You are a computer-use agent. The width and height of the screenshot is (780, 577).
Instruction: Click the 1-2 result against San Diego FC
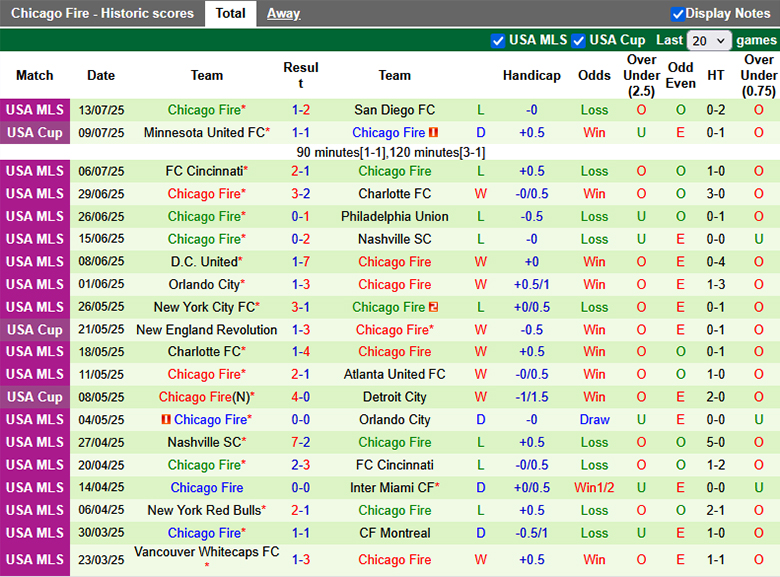point(300,110)
